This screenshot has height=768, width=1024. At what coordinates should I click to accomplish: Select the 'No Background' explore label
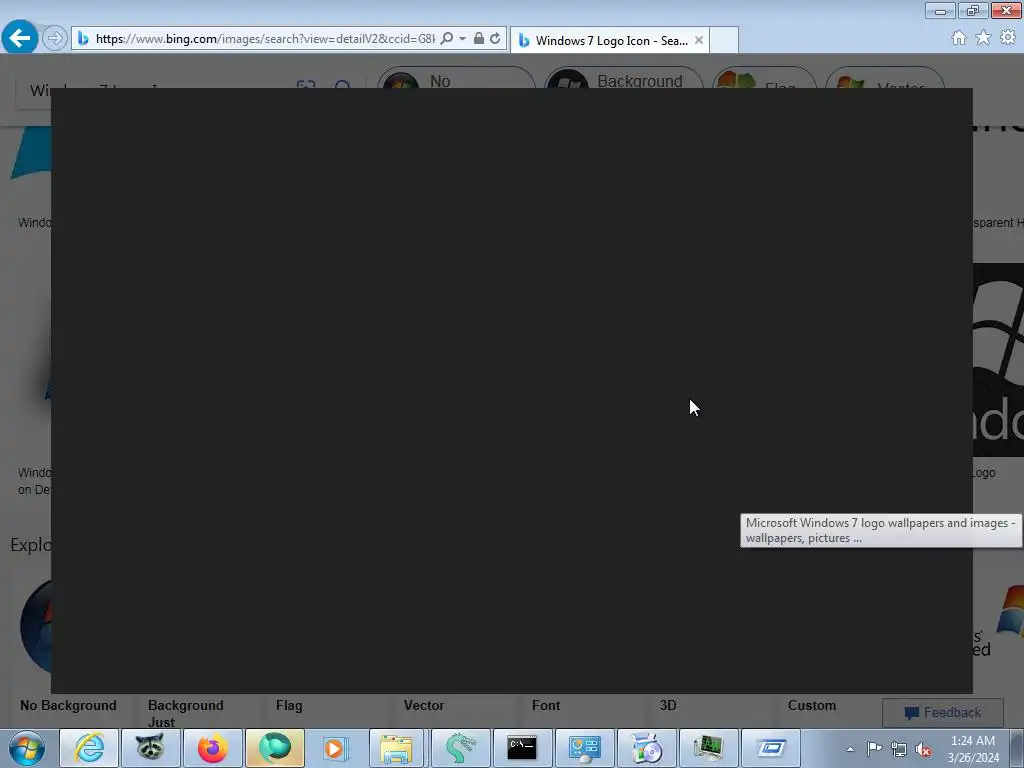click(68, 705)
